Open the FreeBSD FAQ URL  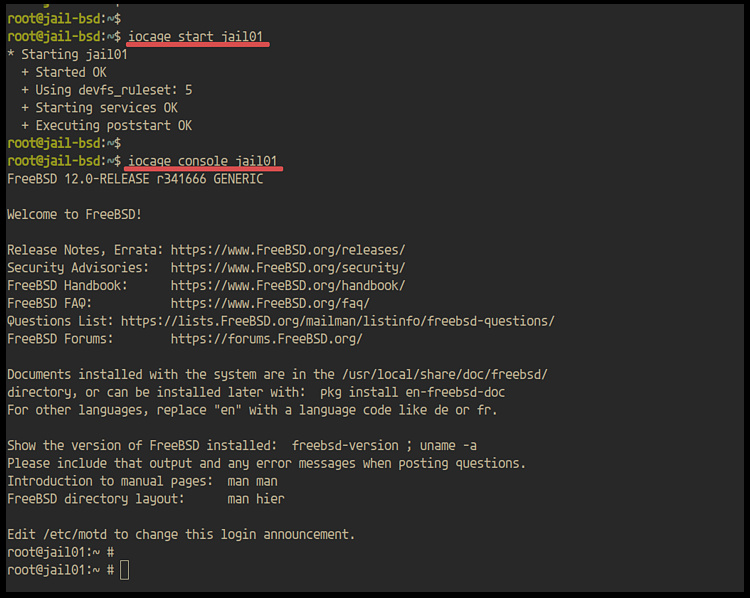270,304
